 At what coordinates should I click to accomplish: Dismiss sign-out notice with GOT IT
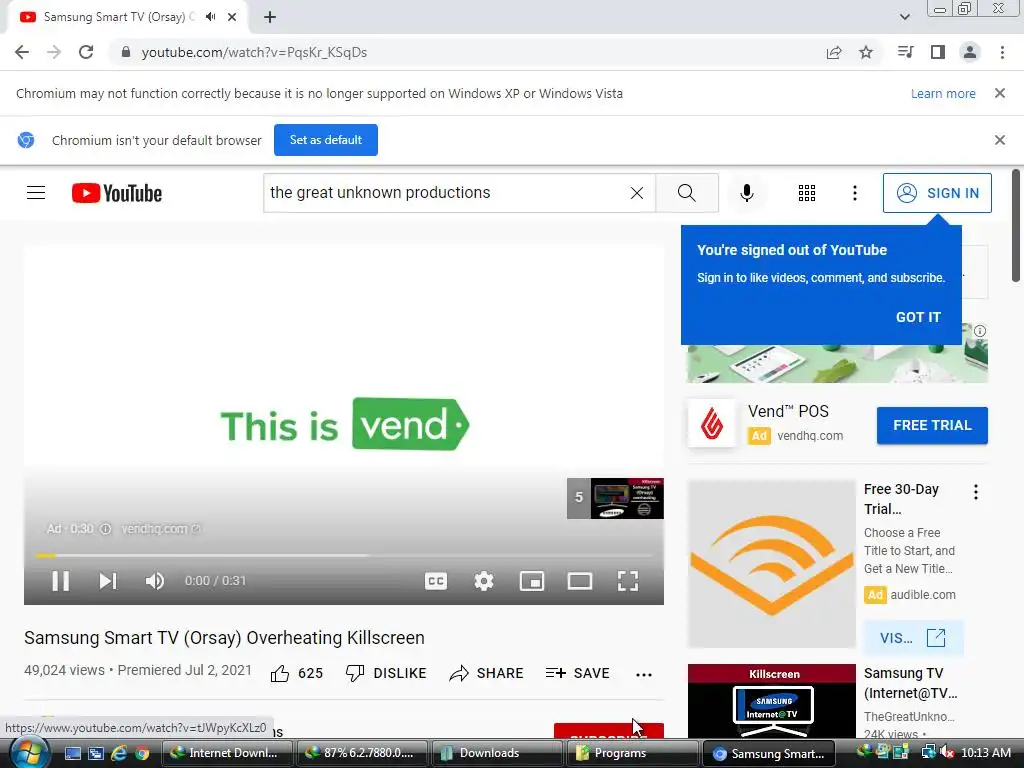(x=918, y=317)
